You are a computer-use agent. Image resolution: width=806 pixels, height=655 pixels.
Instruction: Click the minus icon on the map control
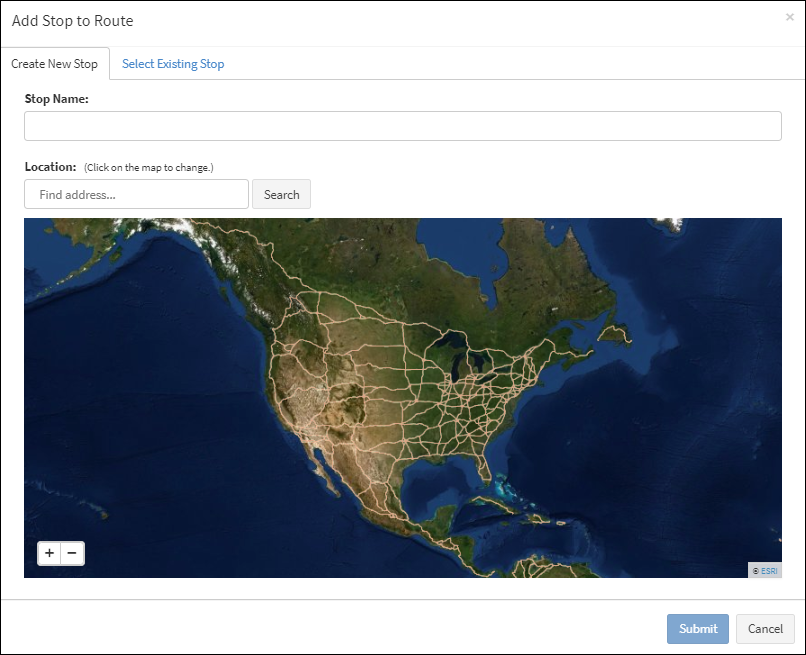[70, 551]
